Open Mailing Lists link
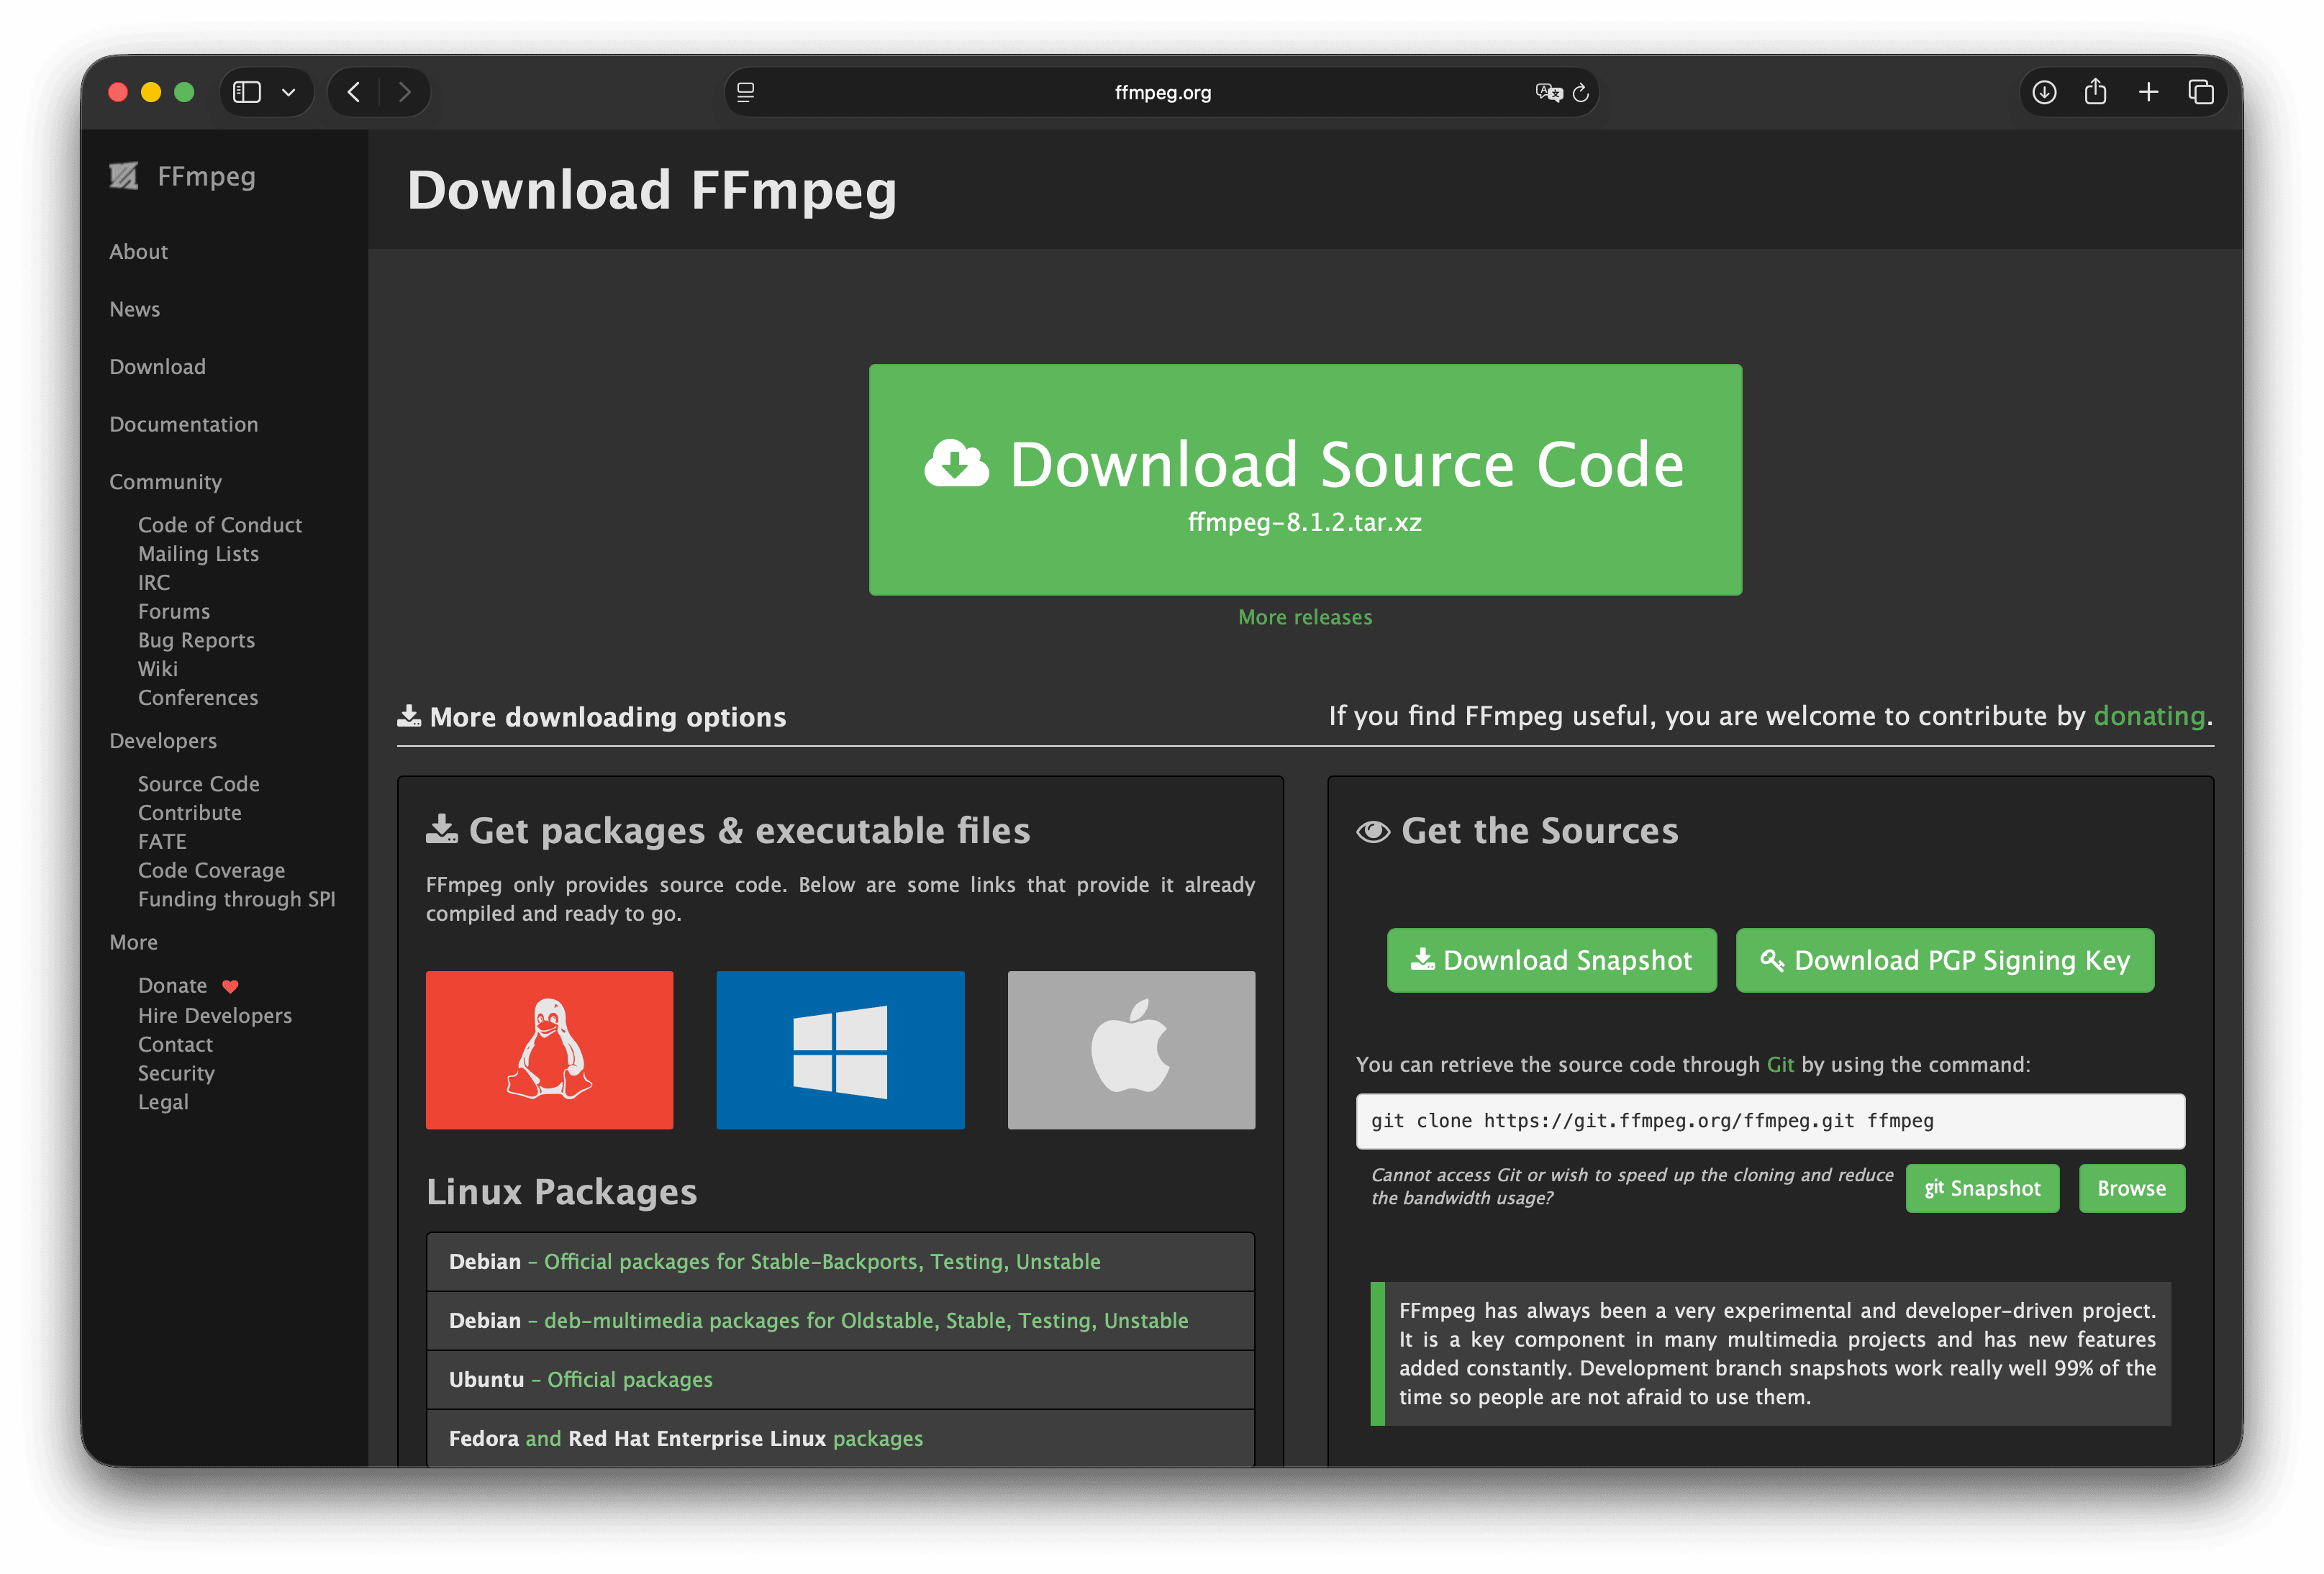 point(198,554)
